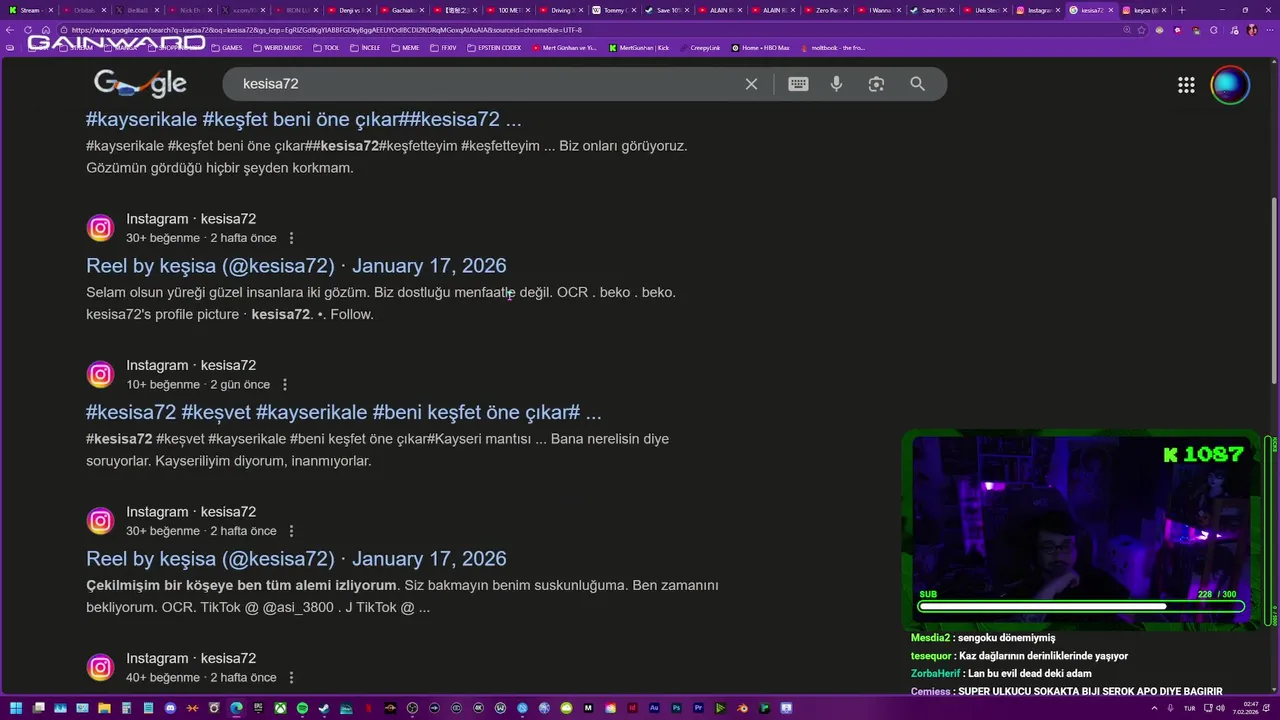Open the TOOL bookmarks folder
The image size is (1280, 720).
pos(326,48)
